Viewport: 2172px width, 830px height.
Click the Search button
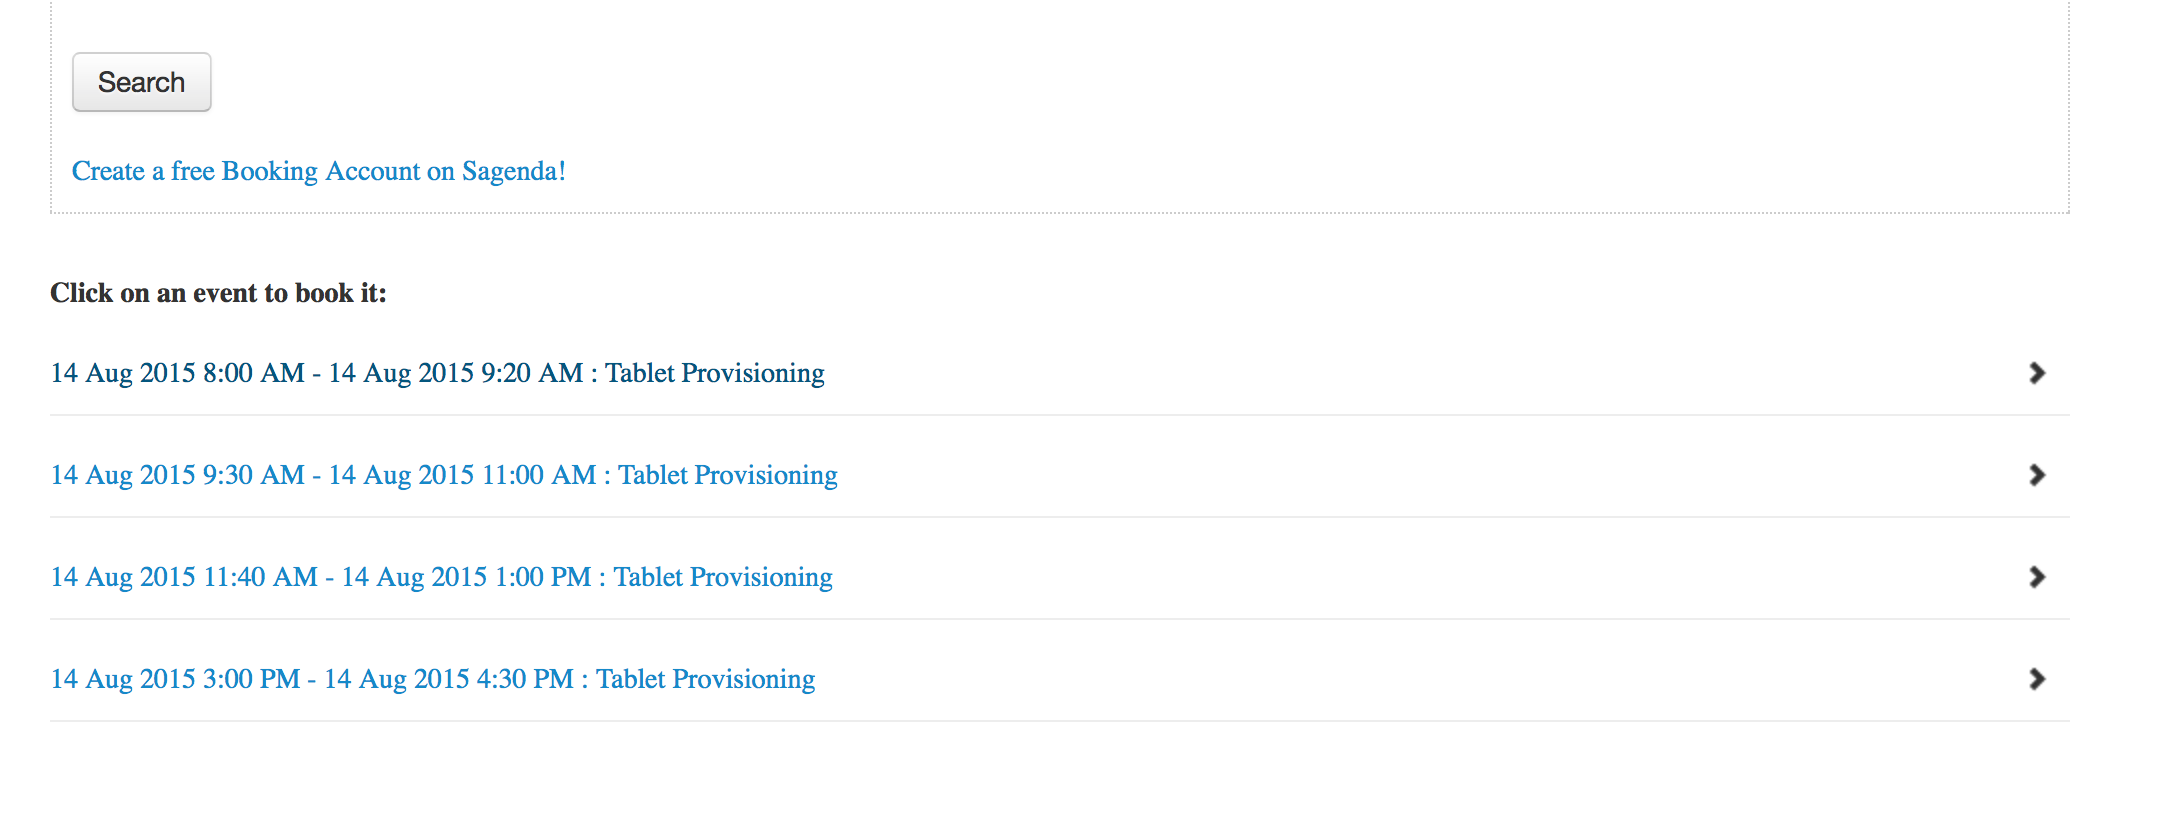point(141,82)
